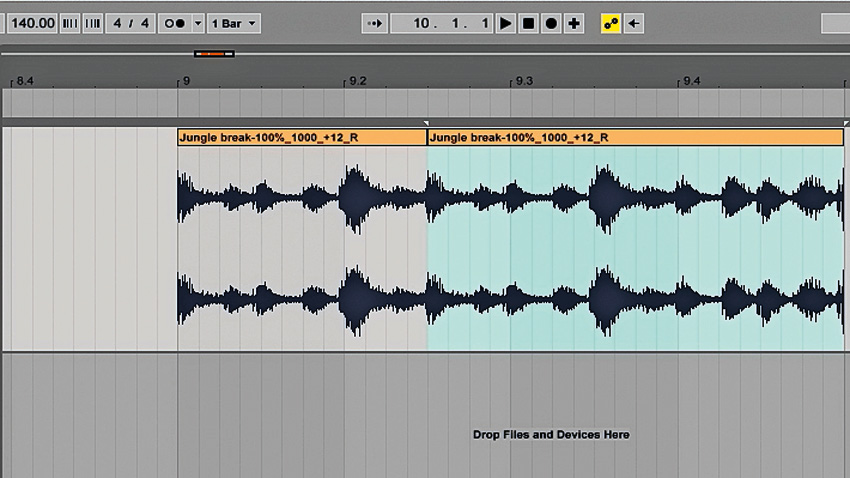Click the time signature denominator 4
Screen dimensions: 850x478
point(145,23)
